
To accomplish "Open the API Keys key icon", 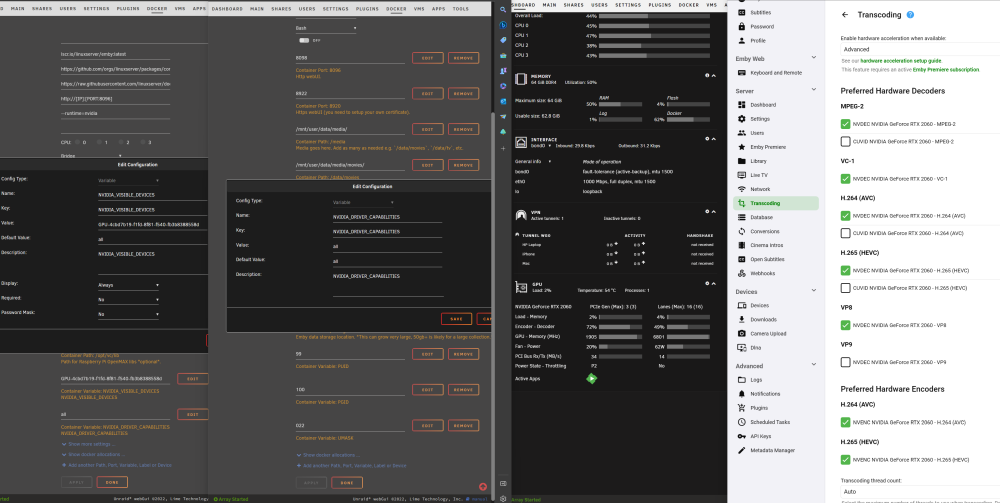I will point(741,436).
